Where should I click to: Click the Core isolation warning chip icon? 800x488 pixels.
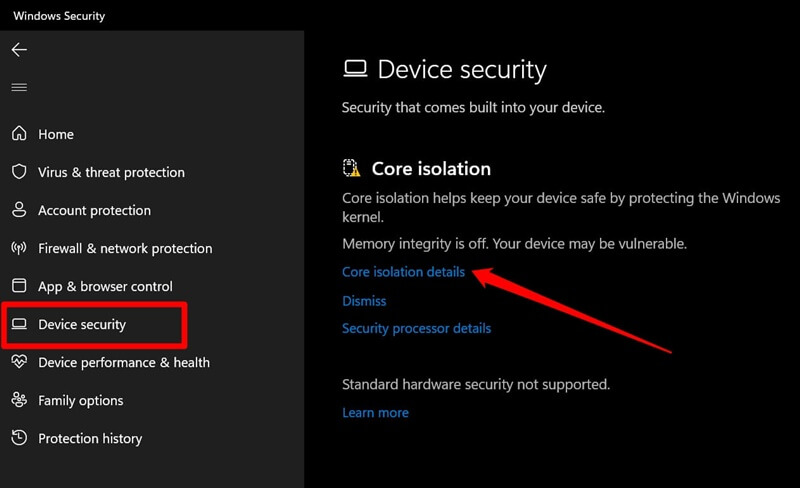[351, 169]
